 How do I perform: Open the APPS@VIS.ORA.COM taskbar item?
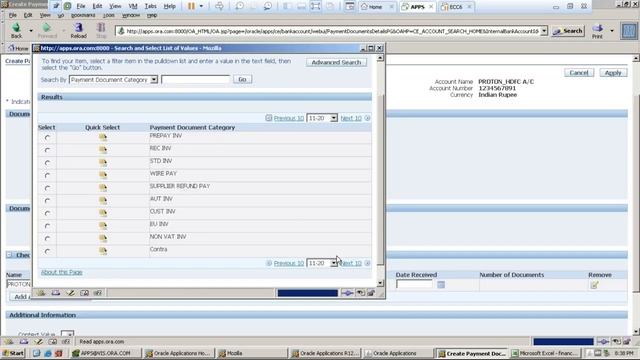pos(105,353)
